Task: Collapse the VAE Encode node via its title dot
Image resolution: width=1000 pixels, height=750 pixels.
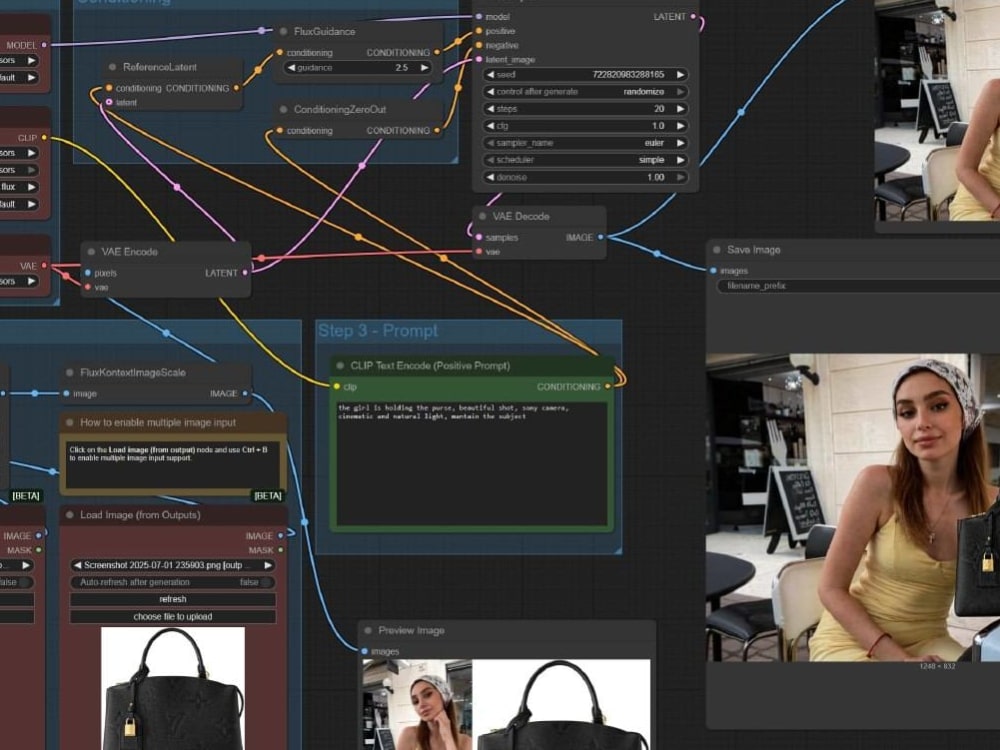Action: coord(91,252)
